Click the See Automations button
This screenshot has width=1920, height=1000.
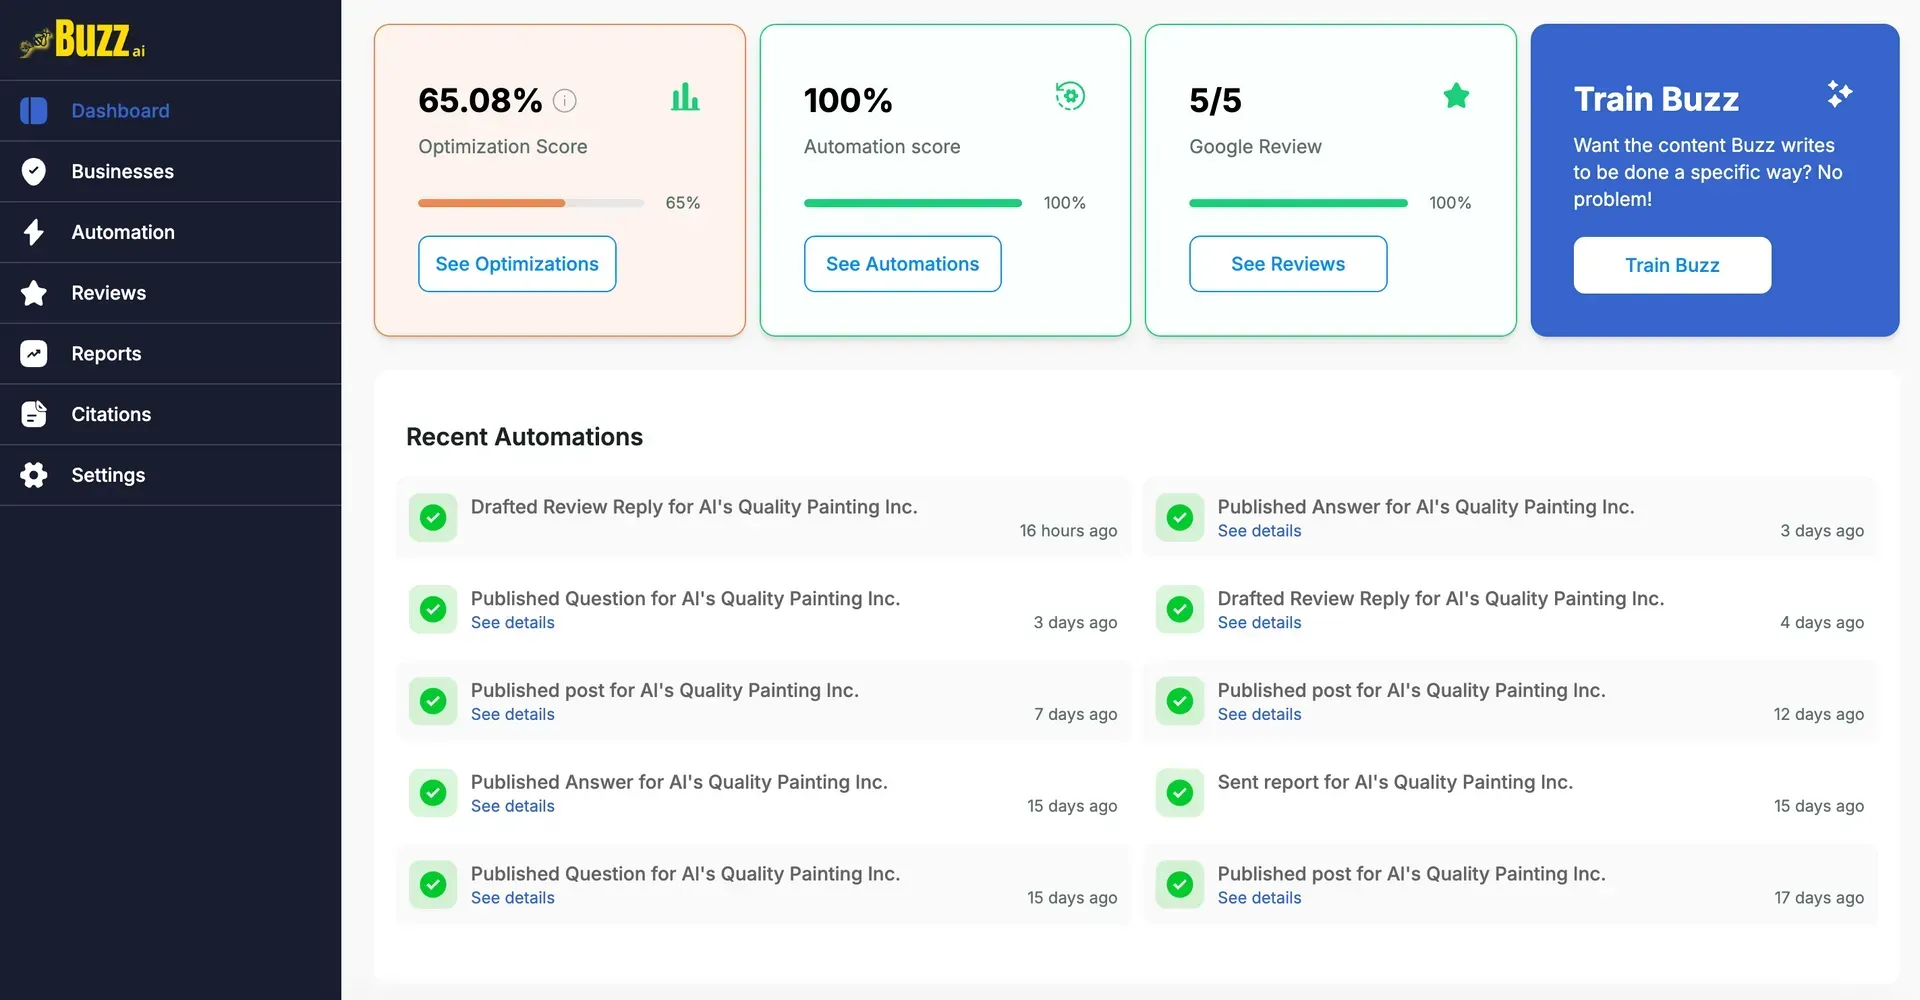point(902,264)
